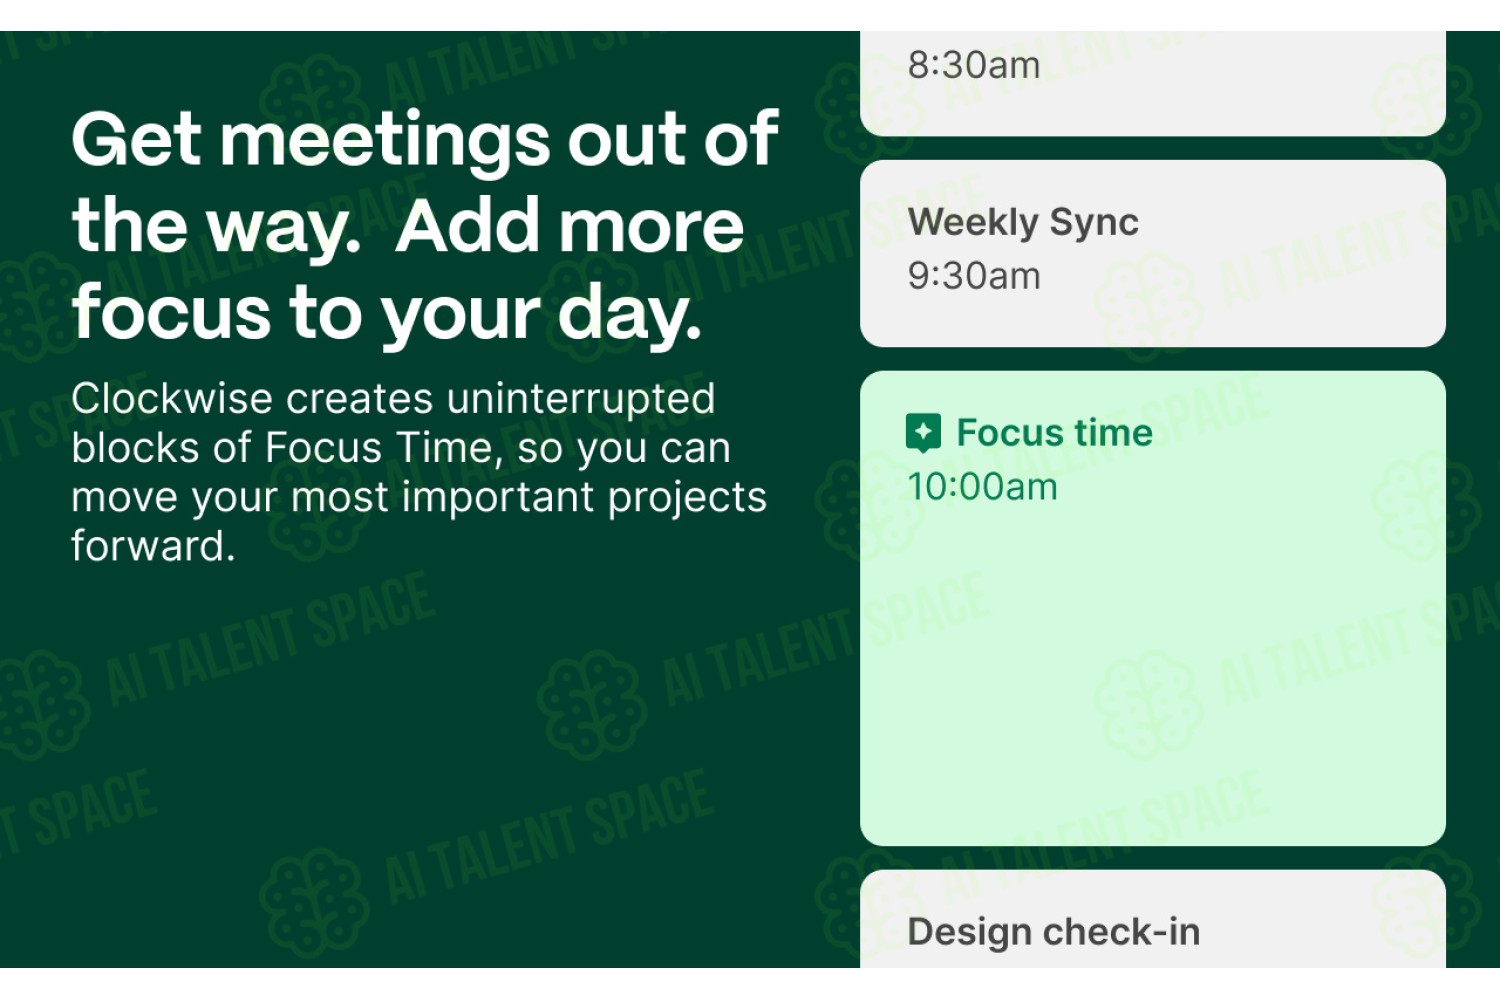
Task: Select the 9:30am time under Weekly Sync
Action: (974, 276)
